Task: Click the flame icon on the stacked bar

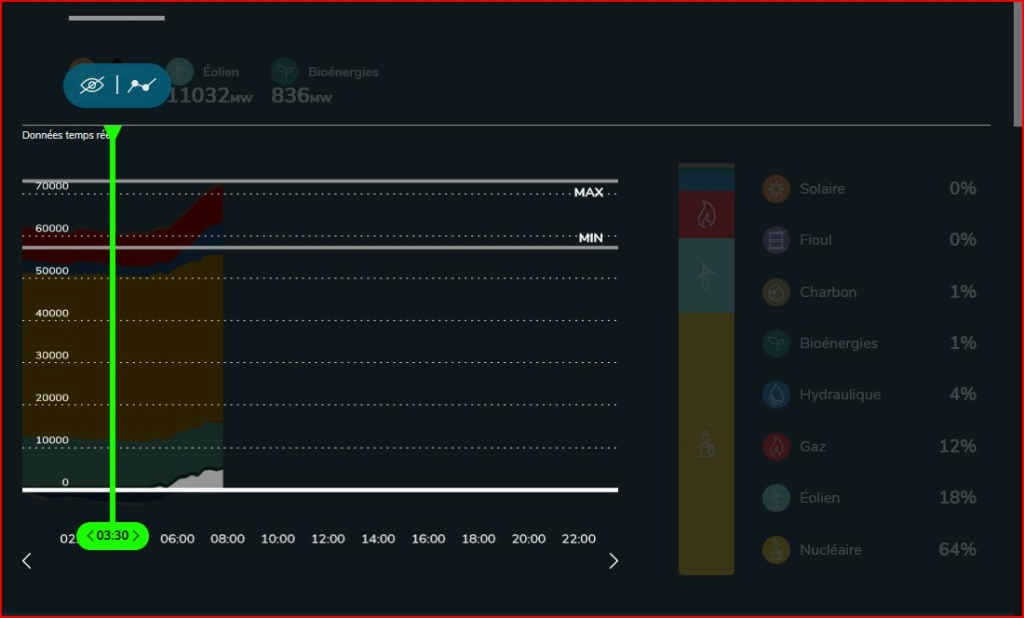Action: 706,214
